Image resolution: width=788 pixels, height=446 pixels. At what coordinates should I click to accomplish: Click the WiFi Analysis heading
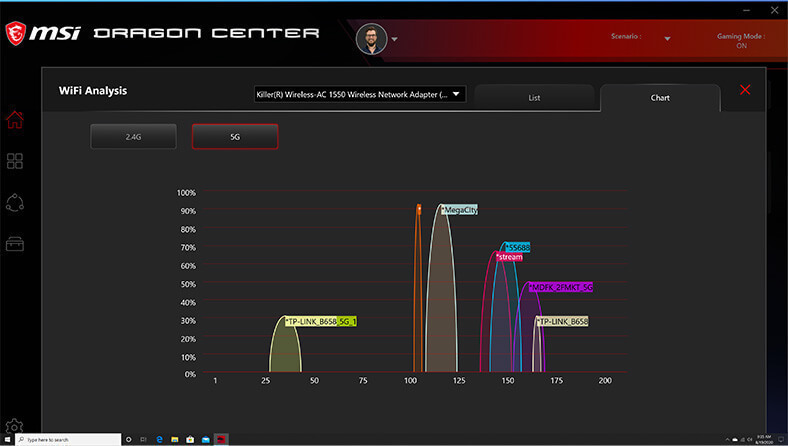(93, 91)
